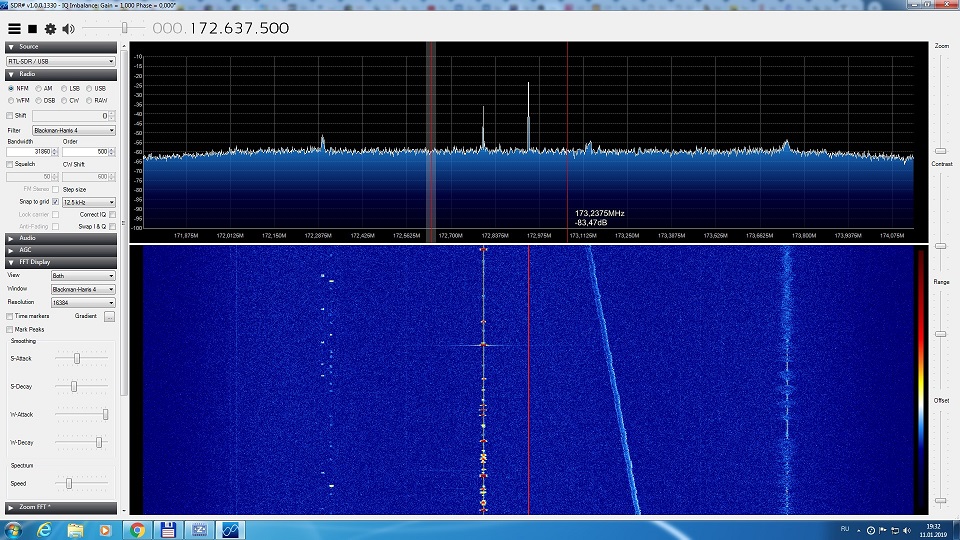This screenshot has height=540, width=960.
Task: Enable the Shift checkbox
Action: [10, 116]
